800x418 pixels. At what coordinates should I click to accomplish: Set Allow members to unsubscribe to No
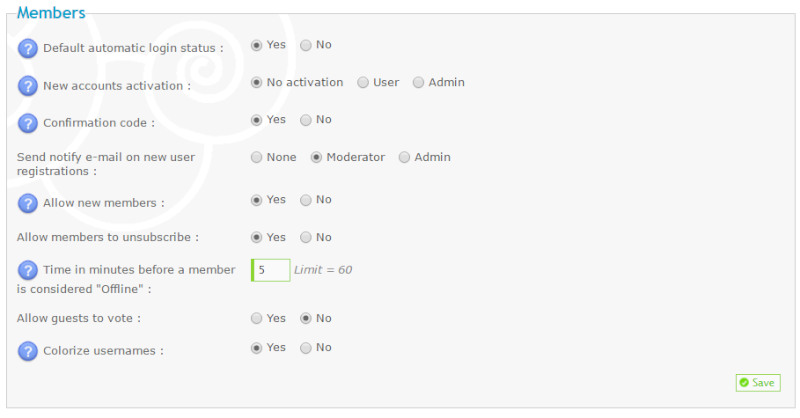306,237
